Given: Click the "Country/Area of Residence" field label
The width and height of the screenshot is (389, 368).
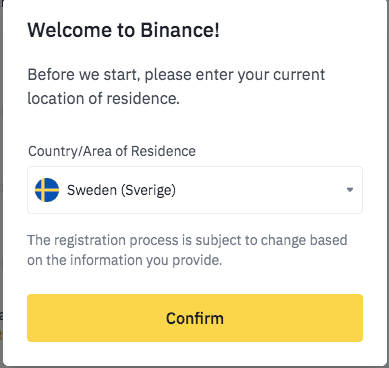Looking at the screenshot, I should 112,151.
